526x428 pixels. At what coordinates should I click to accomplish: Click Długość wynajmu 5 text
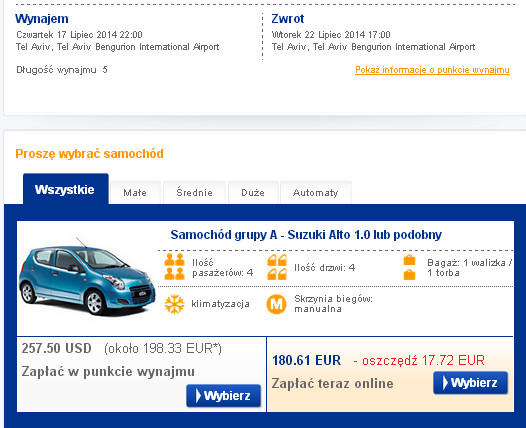coord(62,70)
